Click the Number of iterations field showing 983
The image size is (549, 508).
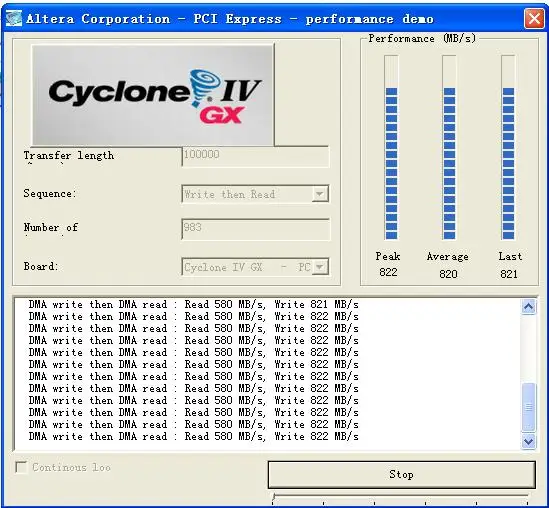coord(256,229)
